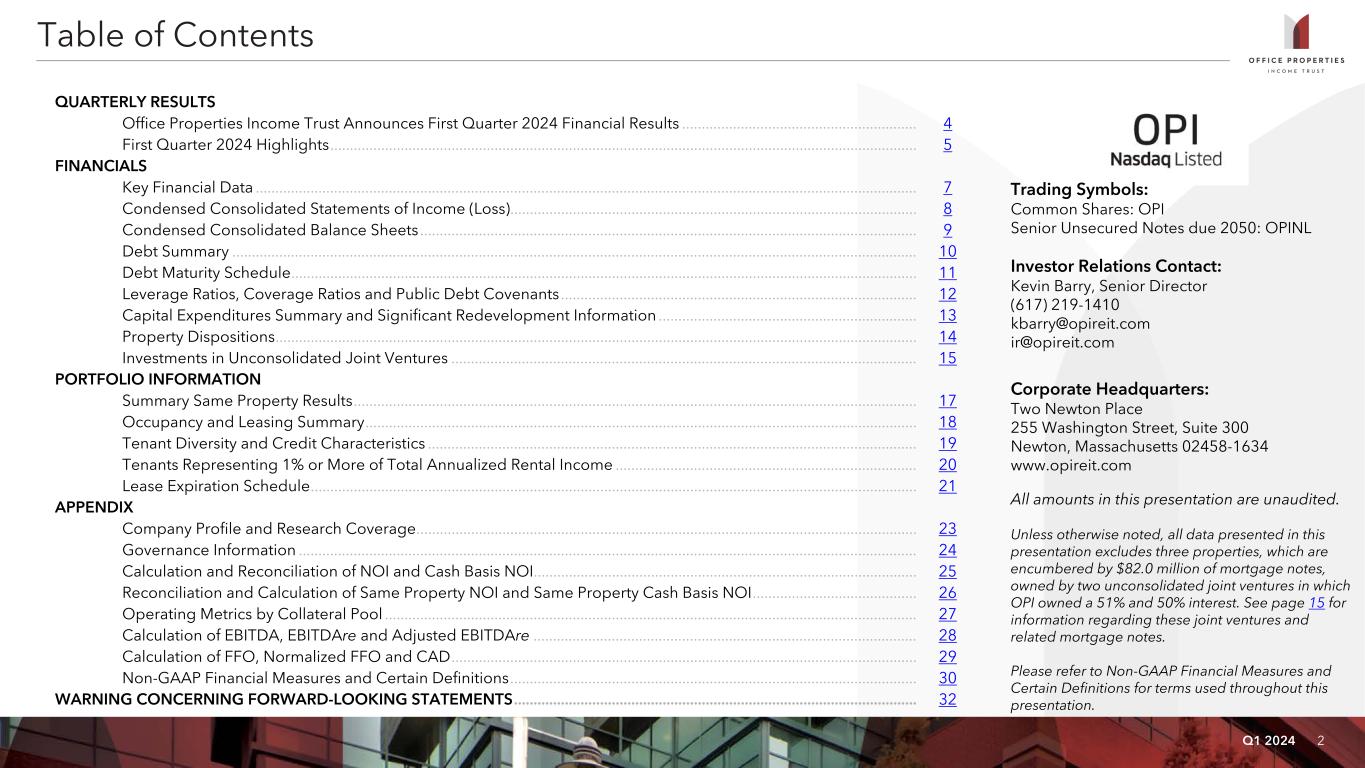Go to page 5 First Quarter Highlights
1365x768 pixels.
click(x=947, y=145)
